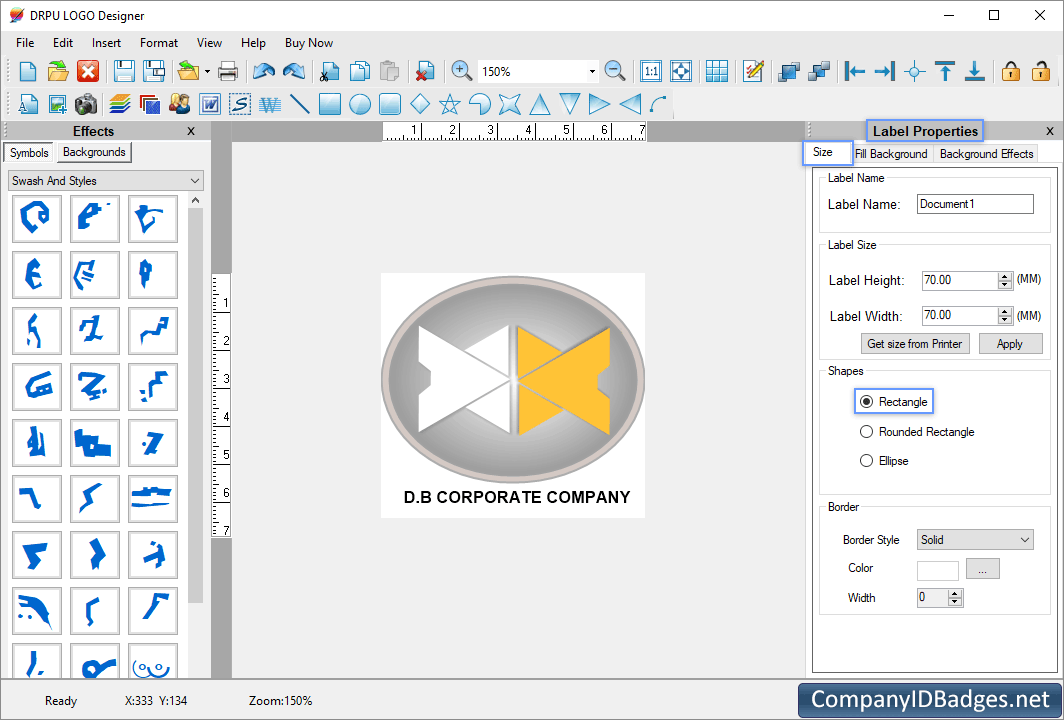This screenshot has height=720, width=1064.
Task: Paste from clipboard icon
Action: pyautogui.click(x=389, y=71)
